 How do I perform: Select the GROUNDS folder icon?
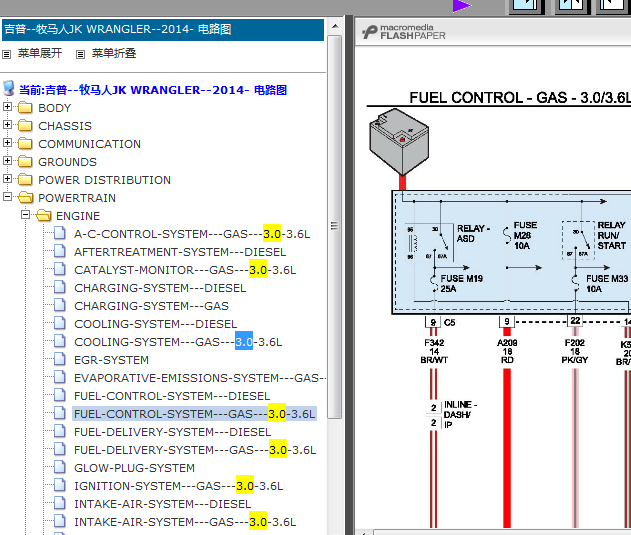[x=25, y=161]
